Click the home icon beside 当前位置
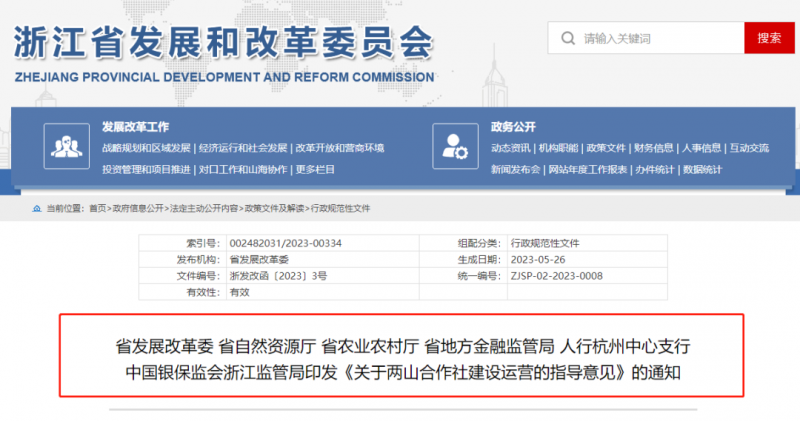This screenshot has width=800, height=421. pos(37,209)
